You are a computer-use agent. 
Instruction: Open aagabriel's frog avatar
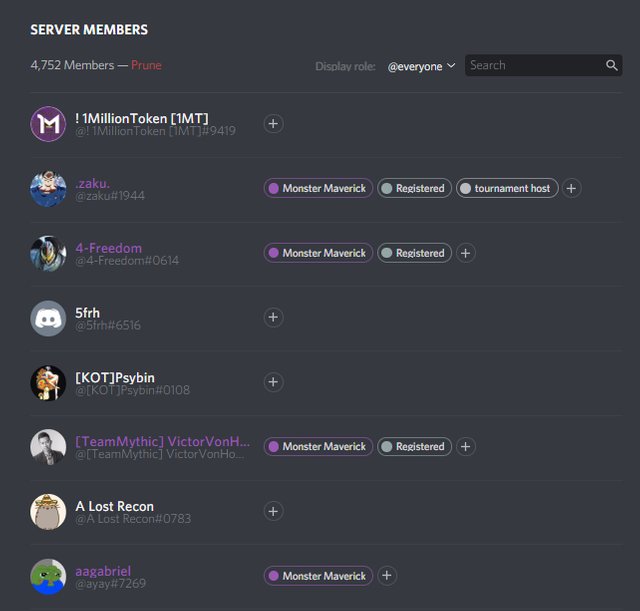click(x=48, y=576)
